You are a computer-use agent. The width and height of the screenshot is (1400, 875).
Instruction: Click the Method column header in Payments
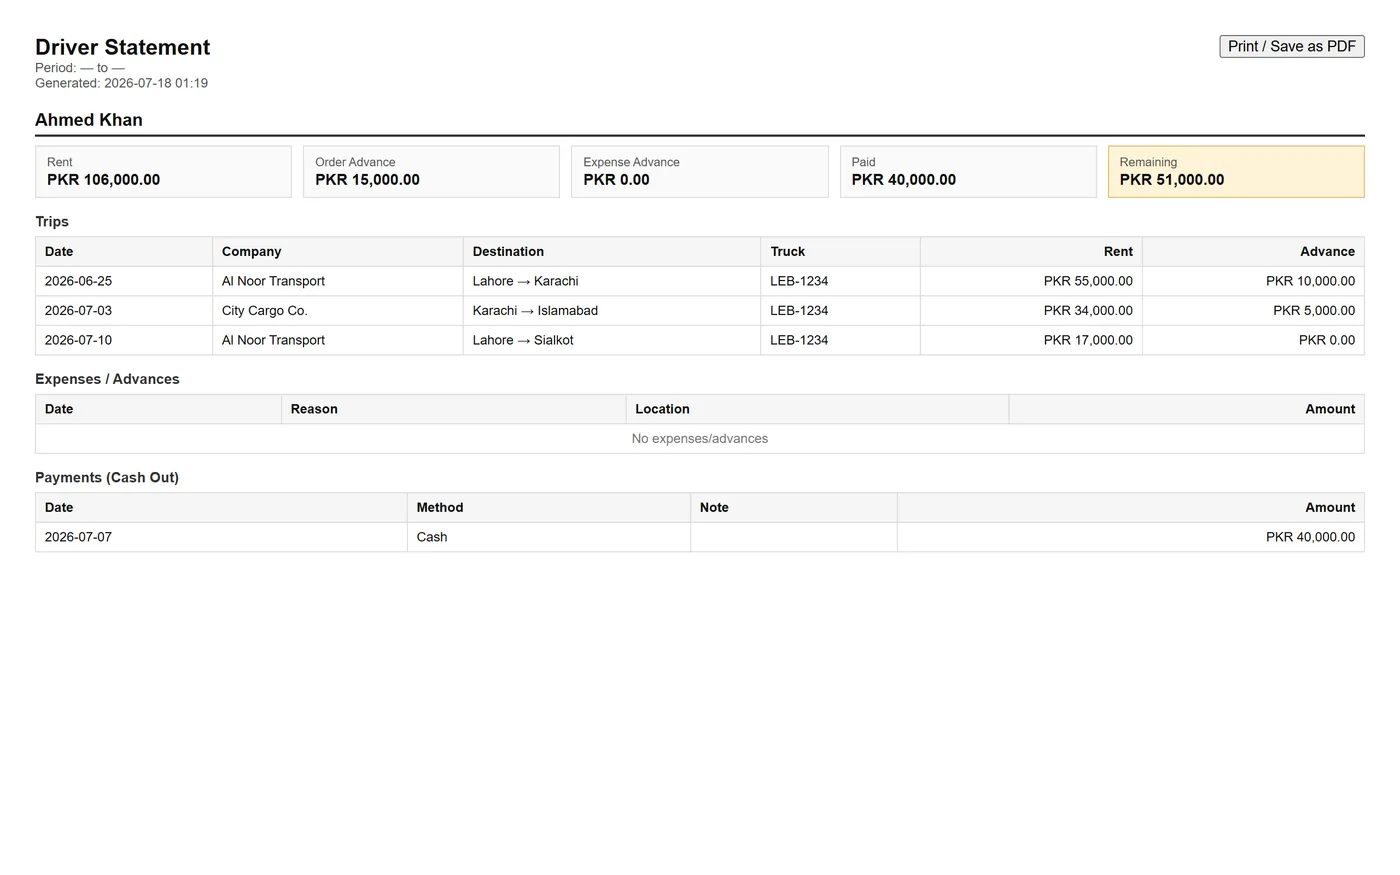click(549, 508)
